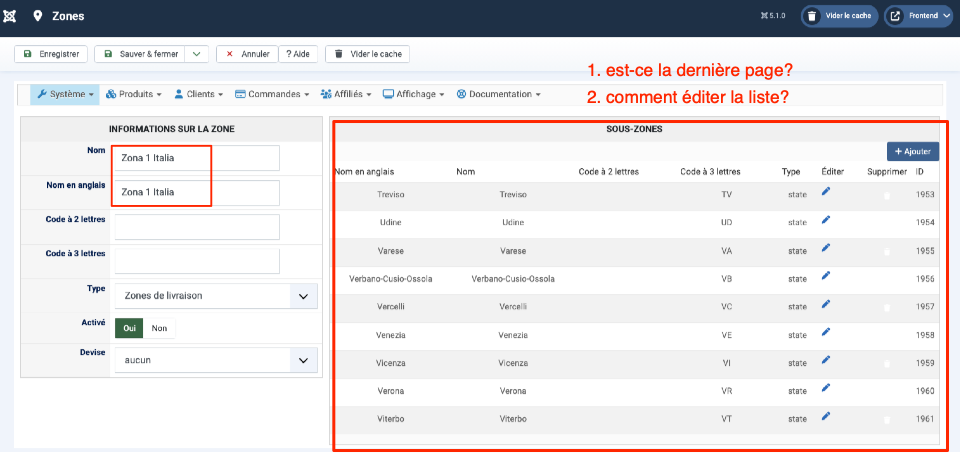
Task: Click the ID value 1961
Action: pyautogui.click(x=925, y=419)
